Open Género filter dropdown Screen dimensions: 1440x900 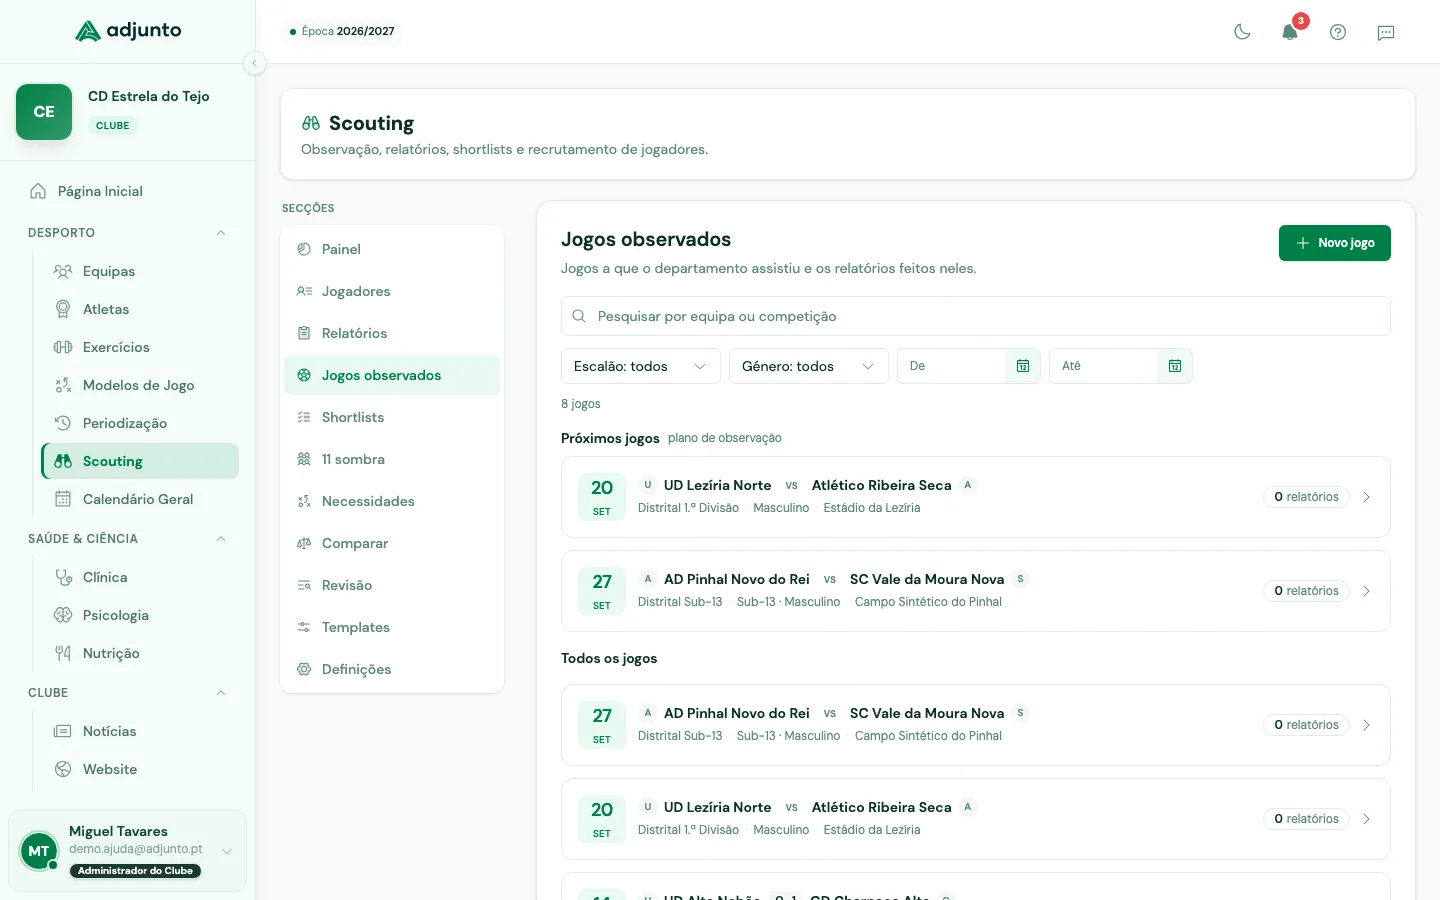point(809,366)
